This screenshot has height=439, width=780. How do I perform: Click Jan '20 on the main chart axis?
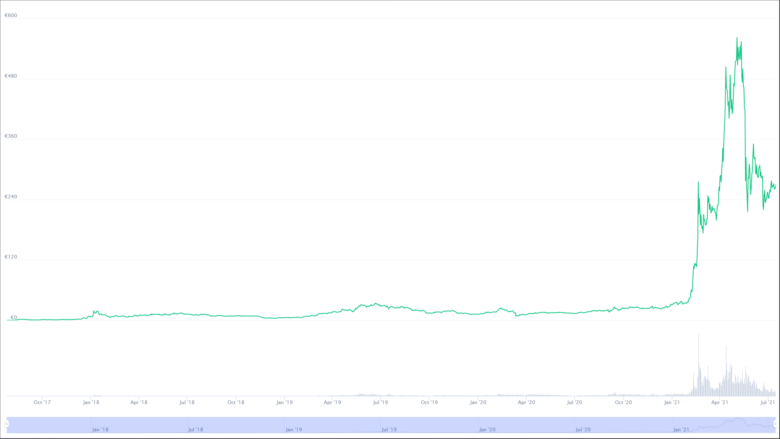pos(478,402)
